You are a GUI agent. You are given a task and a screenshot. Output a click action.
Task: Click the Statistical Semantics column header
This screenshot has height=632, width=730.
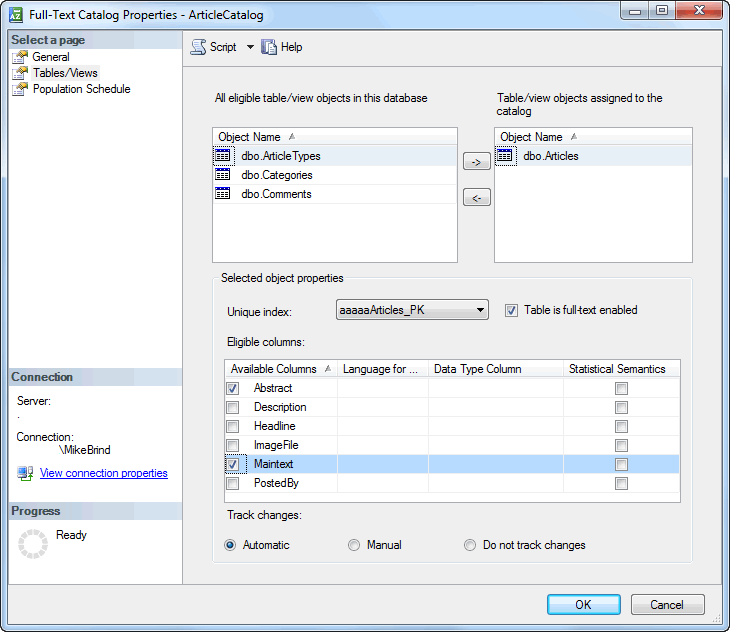tap(622, 369)
